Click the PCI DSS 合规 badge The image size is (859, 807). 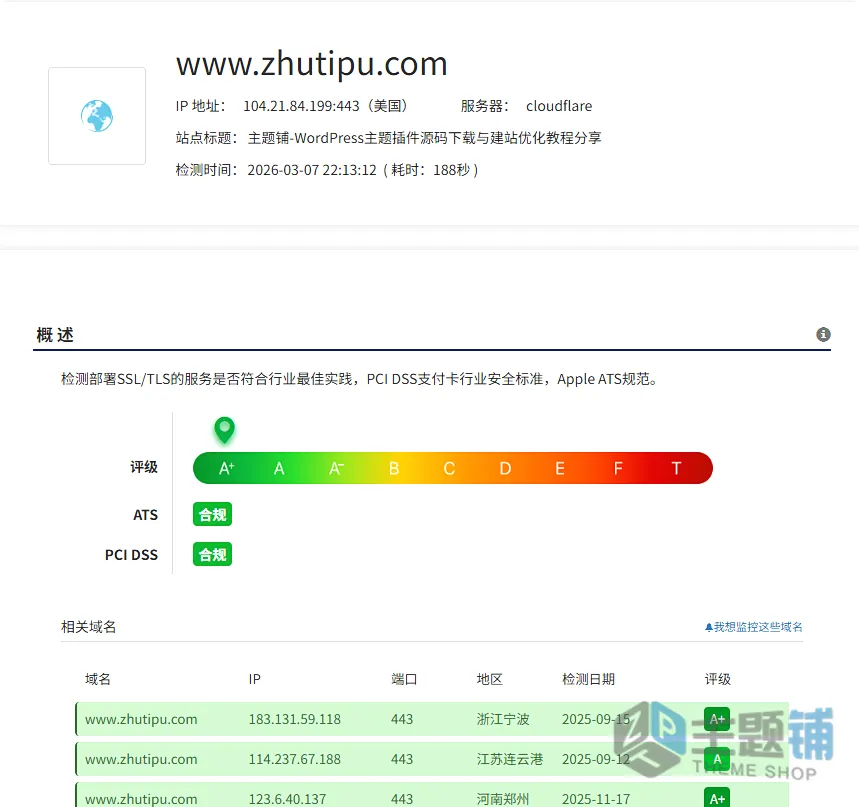(213, 554)
